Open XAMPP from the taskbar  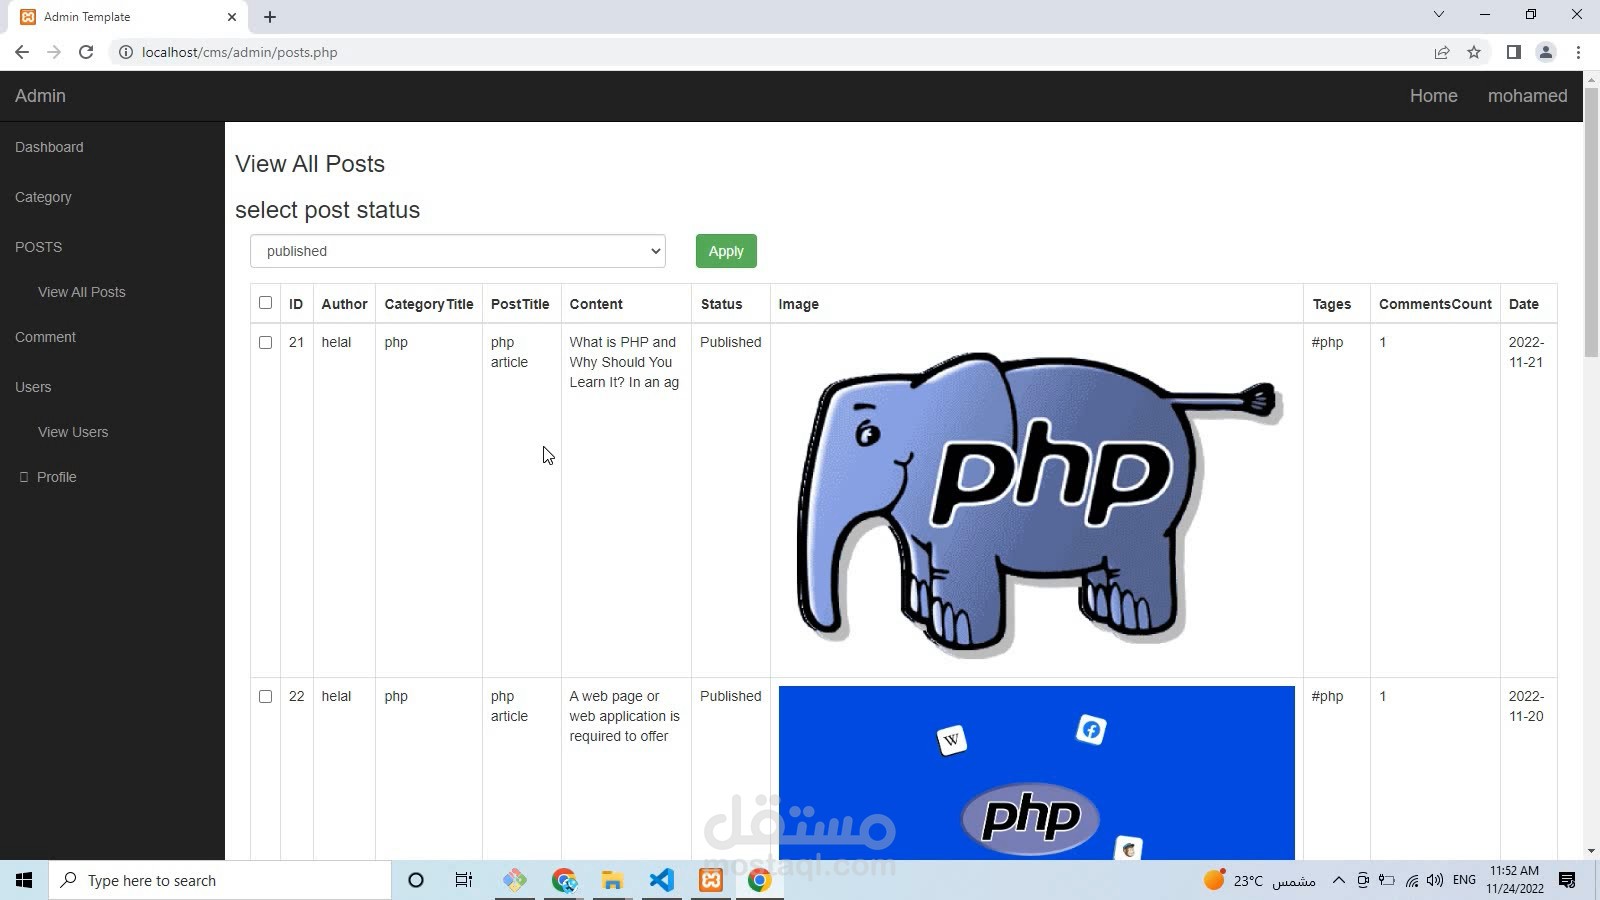coord(711,880)
